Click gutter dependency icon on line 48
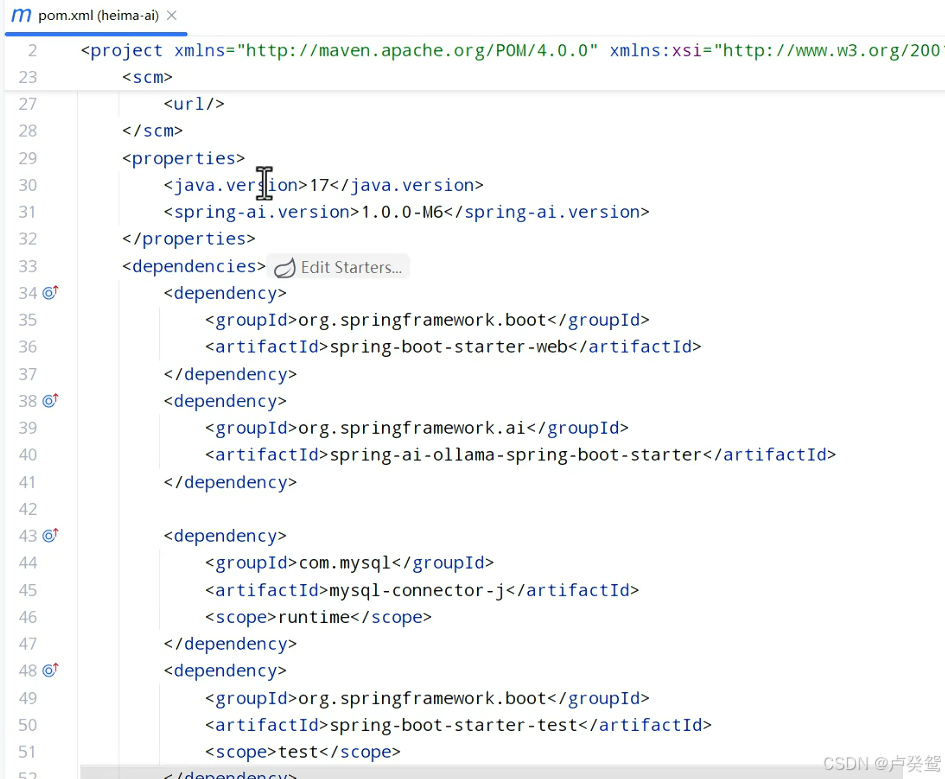Viewport: 945px width, 779px height. click(51, 670)
